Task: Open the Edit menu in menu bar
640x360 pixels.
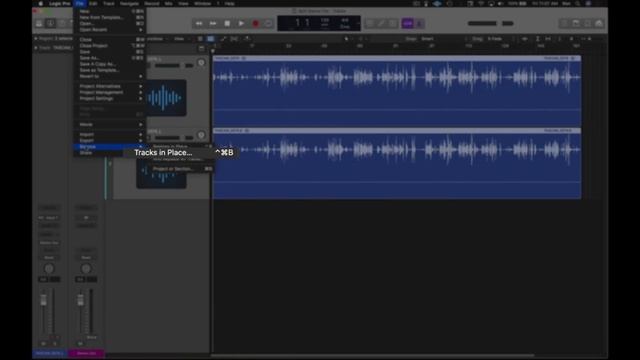Action: pyautogui.click(x=93, y=3)
